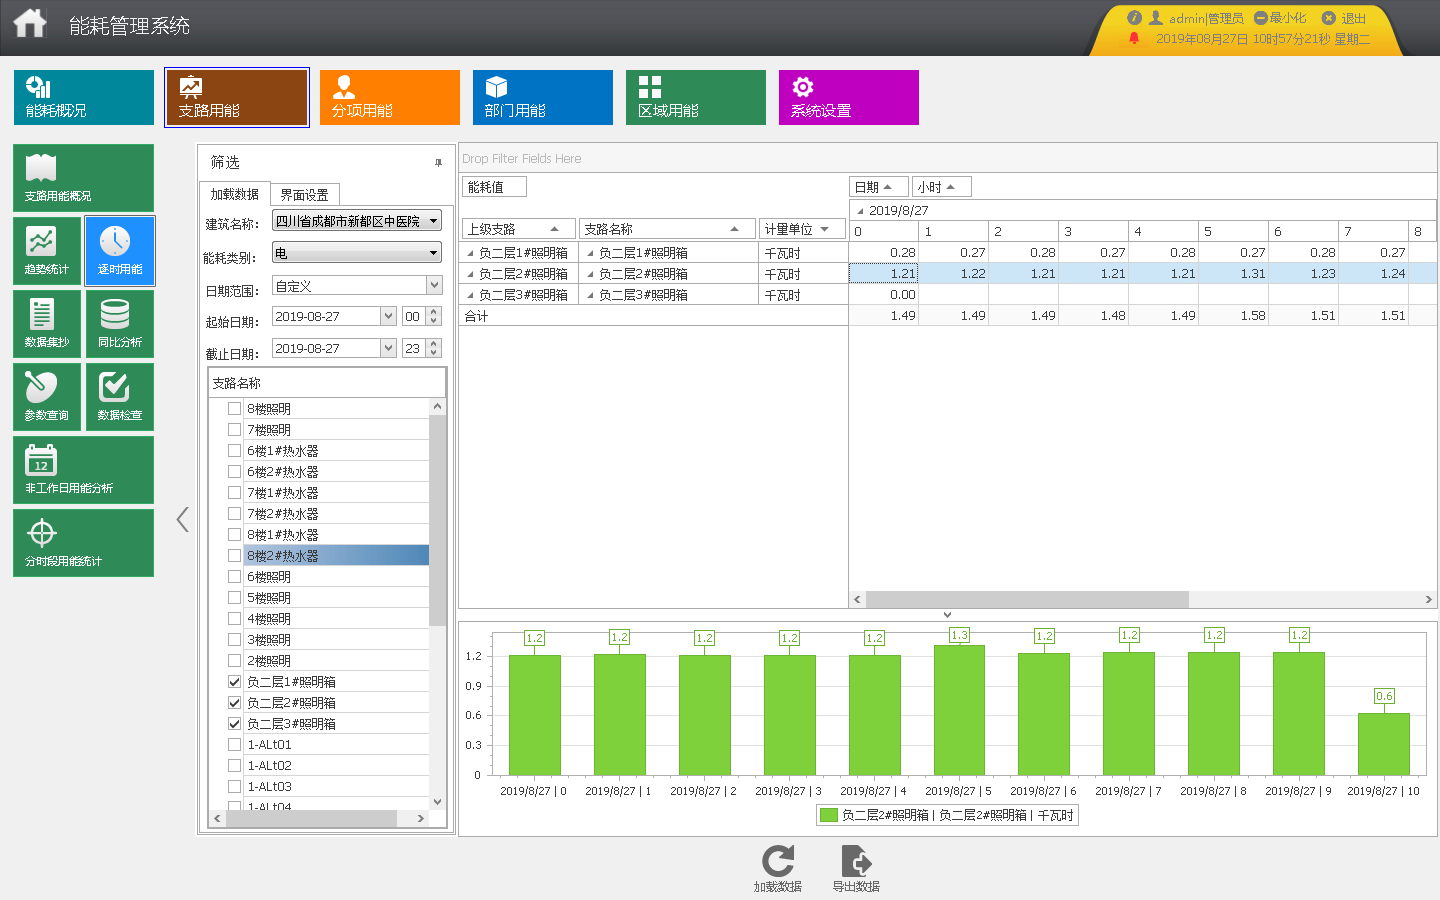Check the 8楼照明 checkbox
Viewport: 1440px width, 900px height.
235,409
